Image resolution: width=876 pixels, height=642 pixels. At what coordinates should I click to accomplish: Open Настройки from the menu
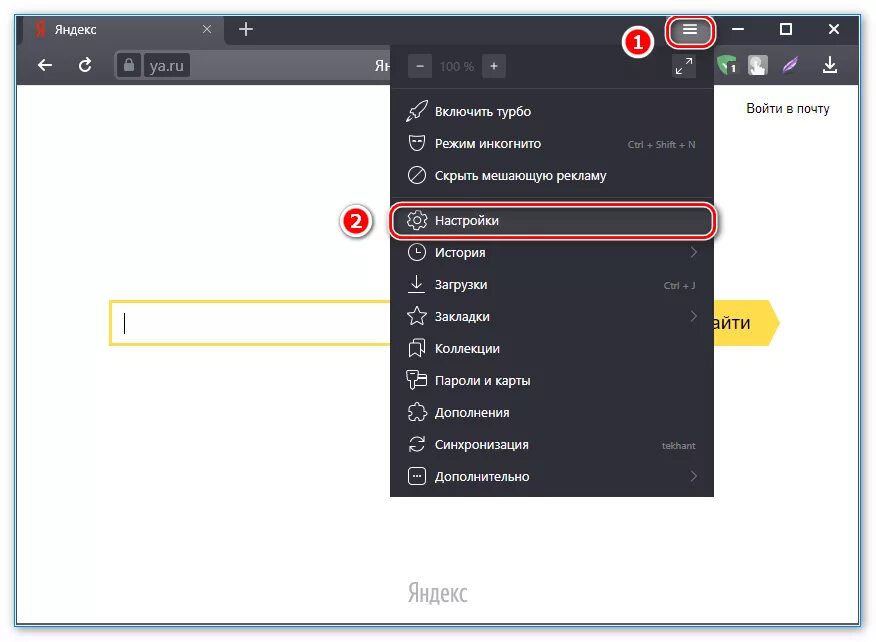tap(552, 221)
